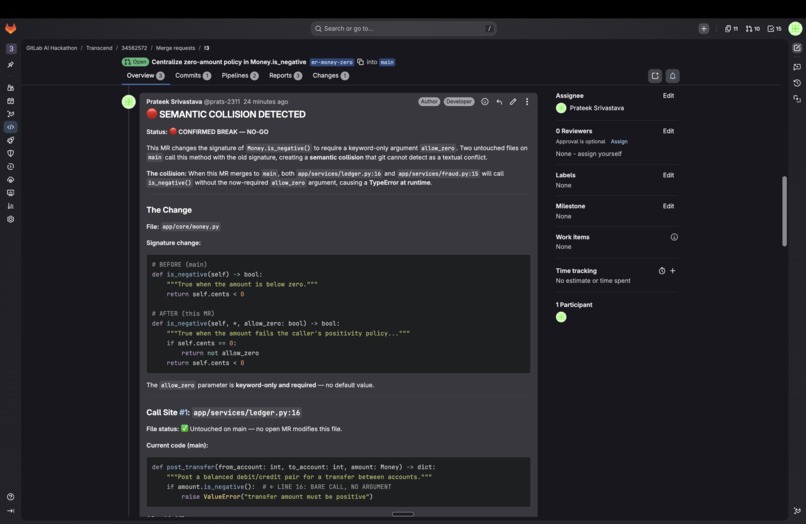Click horizontal drag handle below code block
Viewport: 806px width, 524px height.
pos(402,514)
